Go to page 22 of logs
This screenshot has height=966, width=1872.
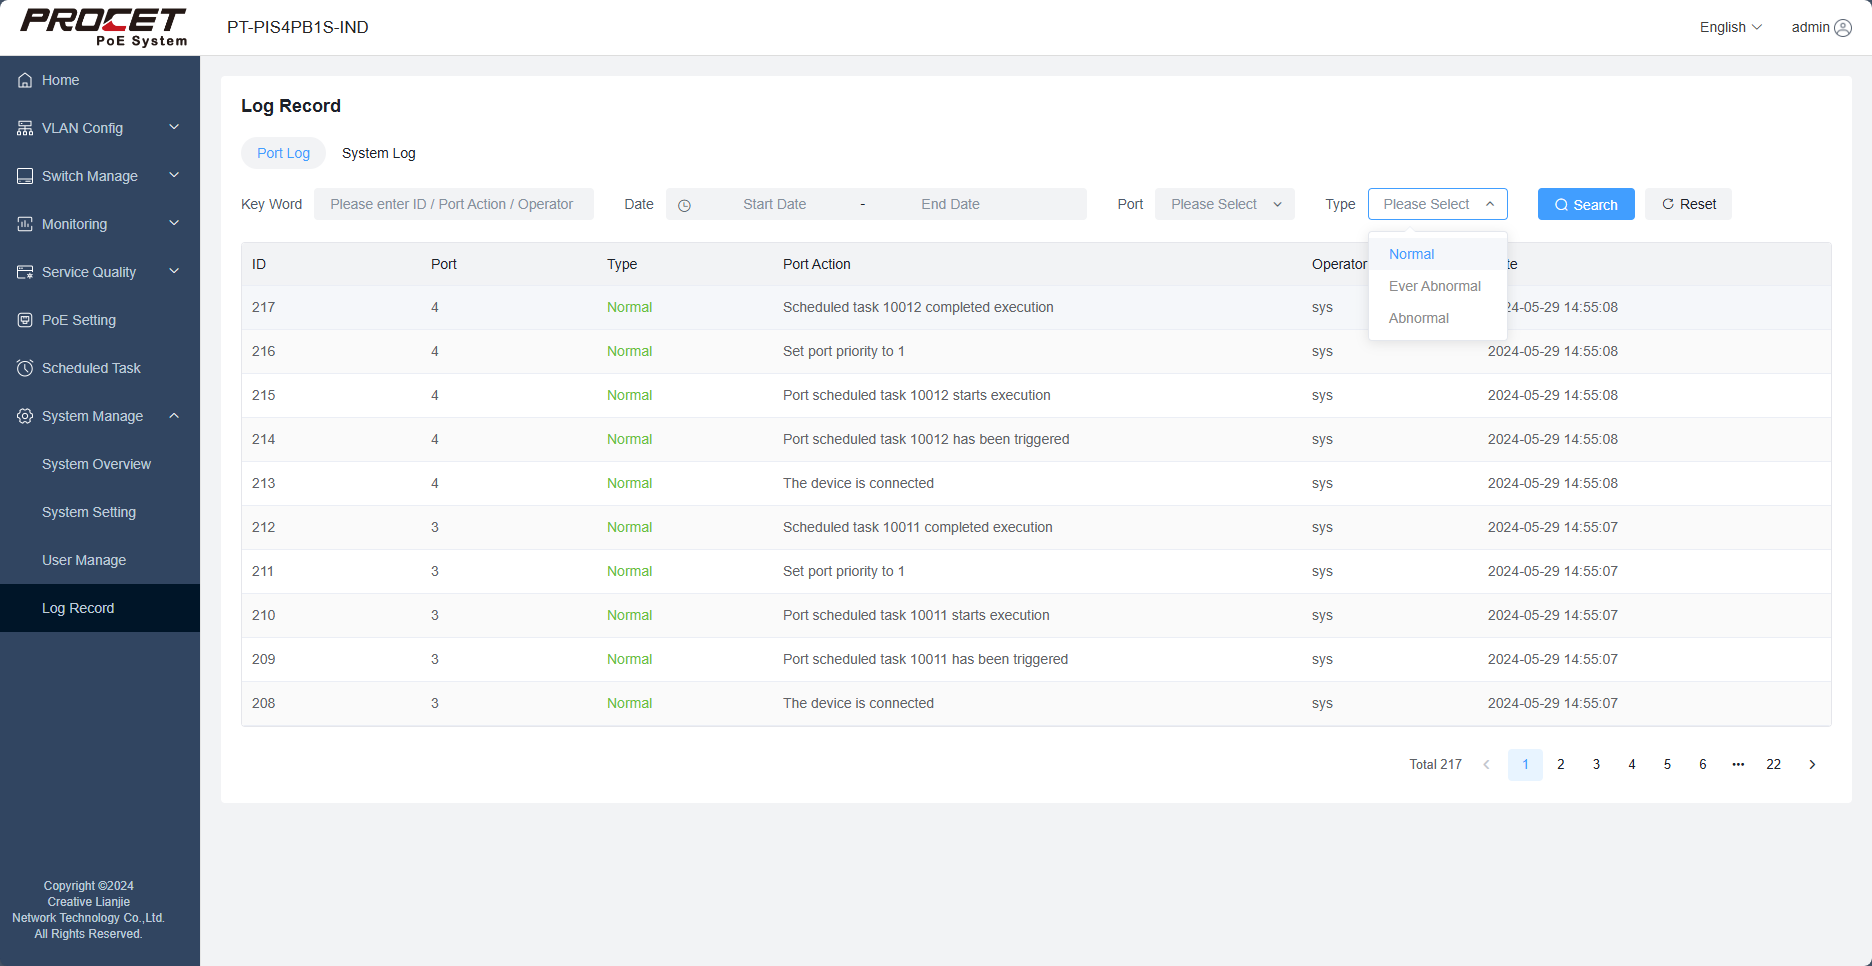1773,764
